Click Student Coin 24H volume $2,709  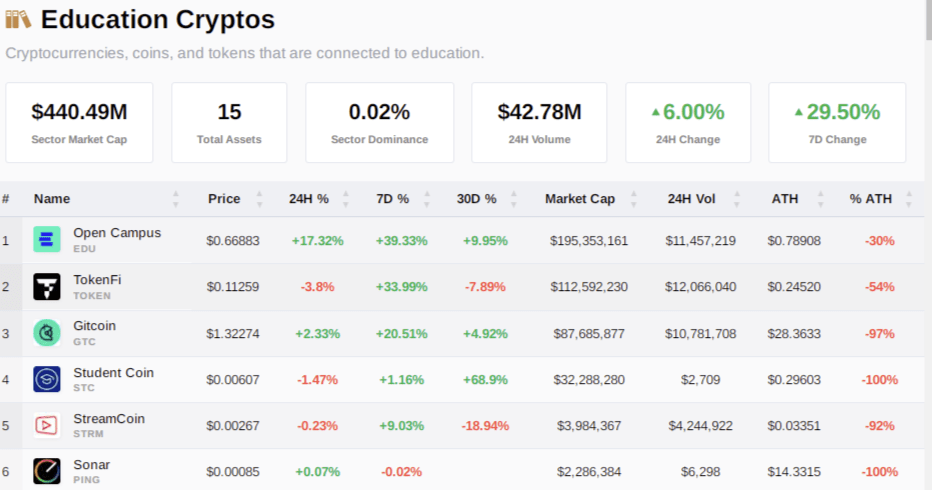pos(700,379)
